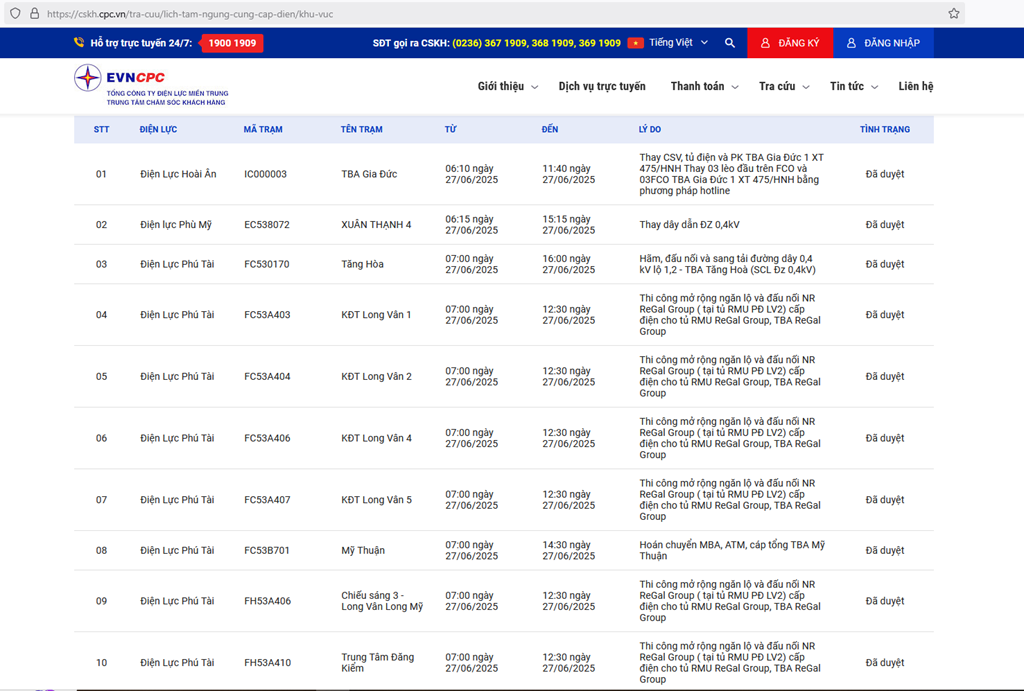The image size is (1024, 691).
Task: Click the MÃ TRẠM column header
Action: pos(263,129)
